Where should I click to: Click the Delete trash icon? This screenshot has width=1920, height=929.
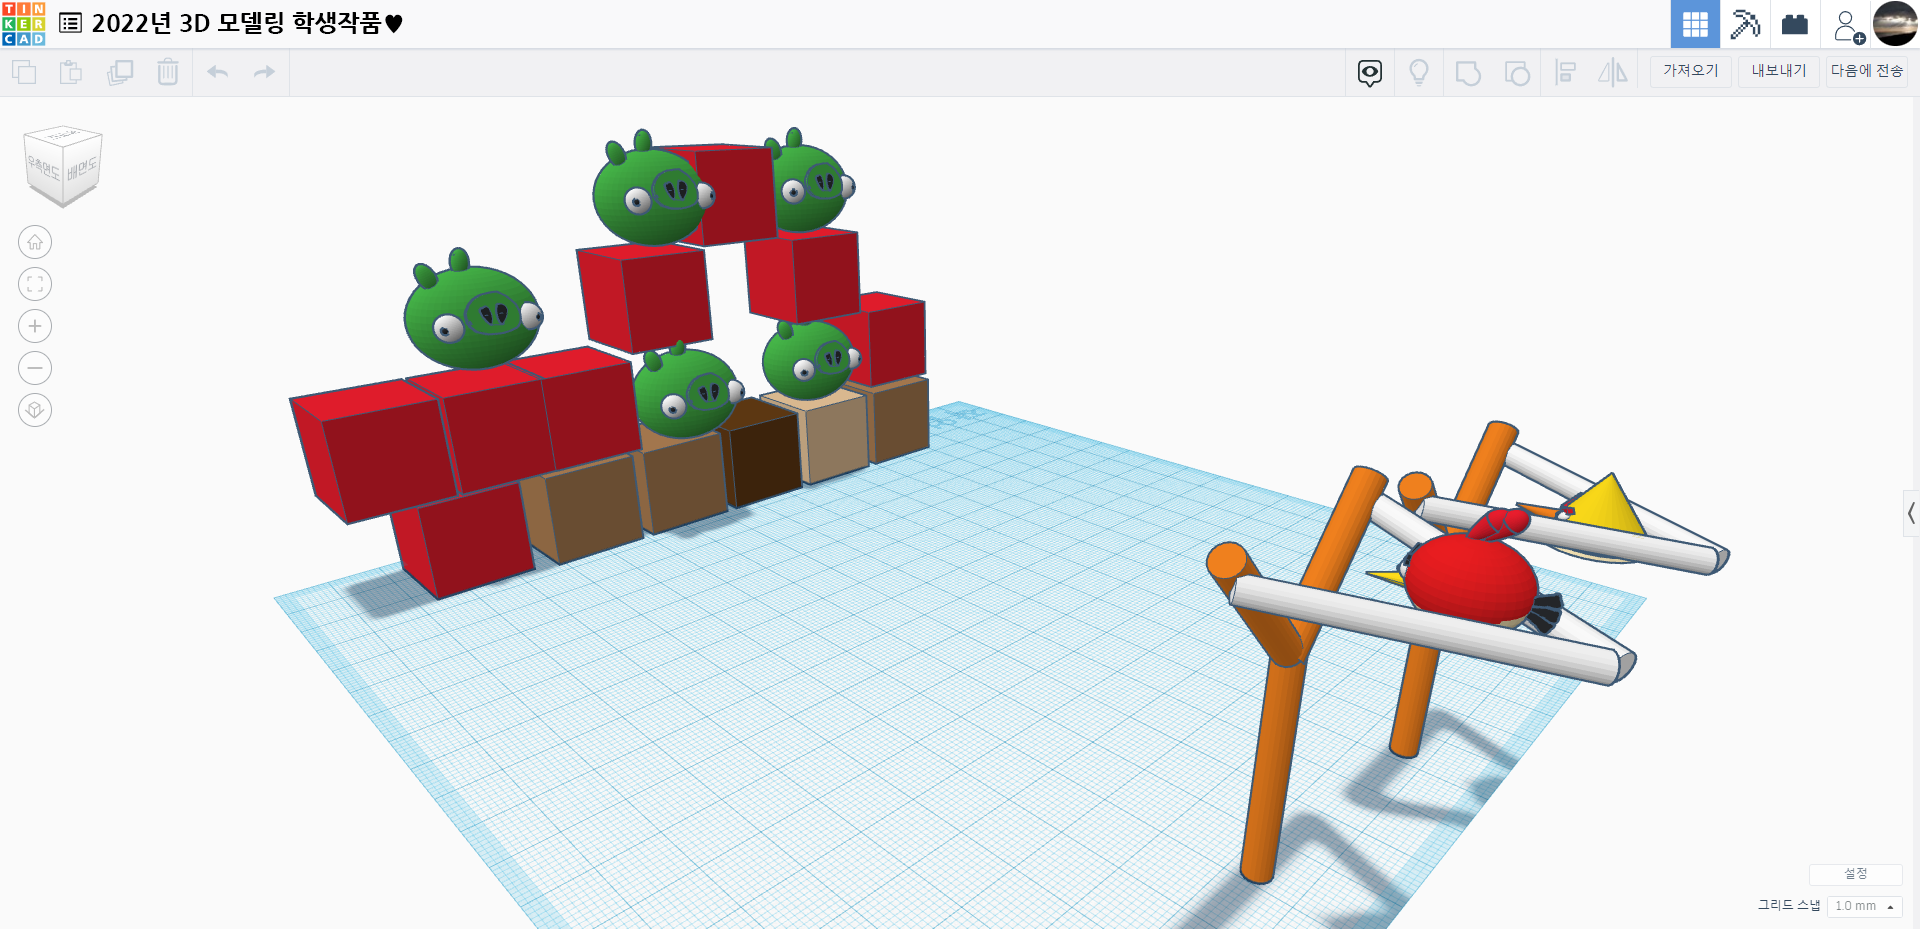point(168,72)
